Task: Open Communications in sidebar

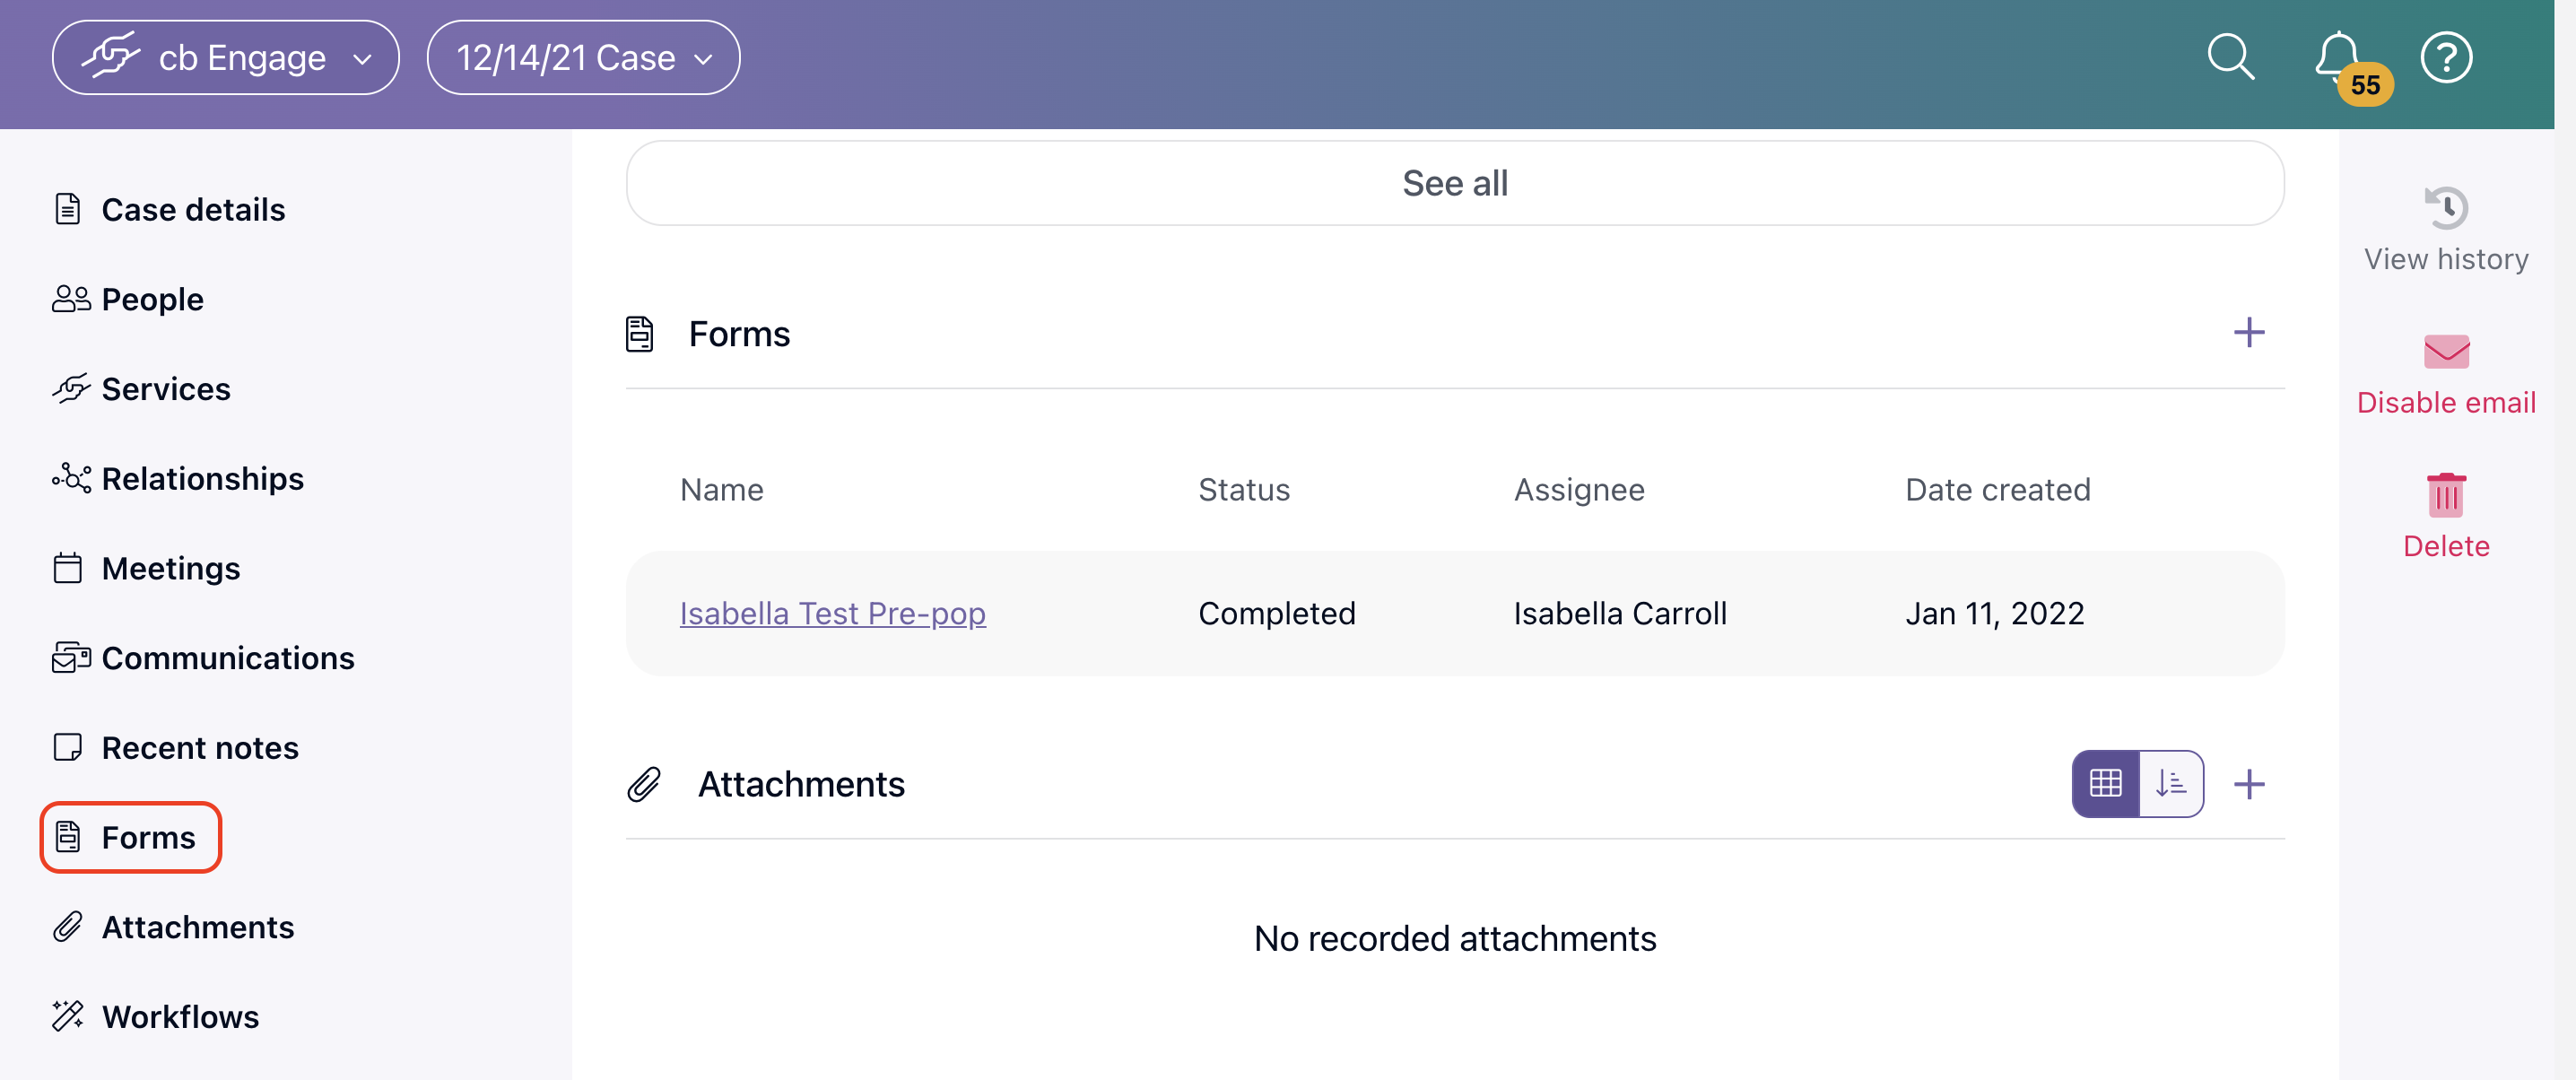Action: 203,658
